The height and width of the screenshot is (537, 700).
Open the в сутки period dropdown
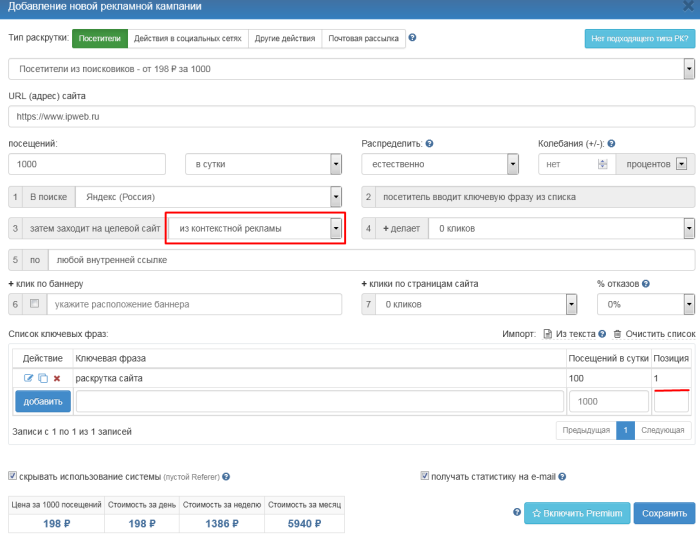(335, 164)
